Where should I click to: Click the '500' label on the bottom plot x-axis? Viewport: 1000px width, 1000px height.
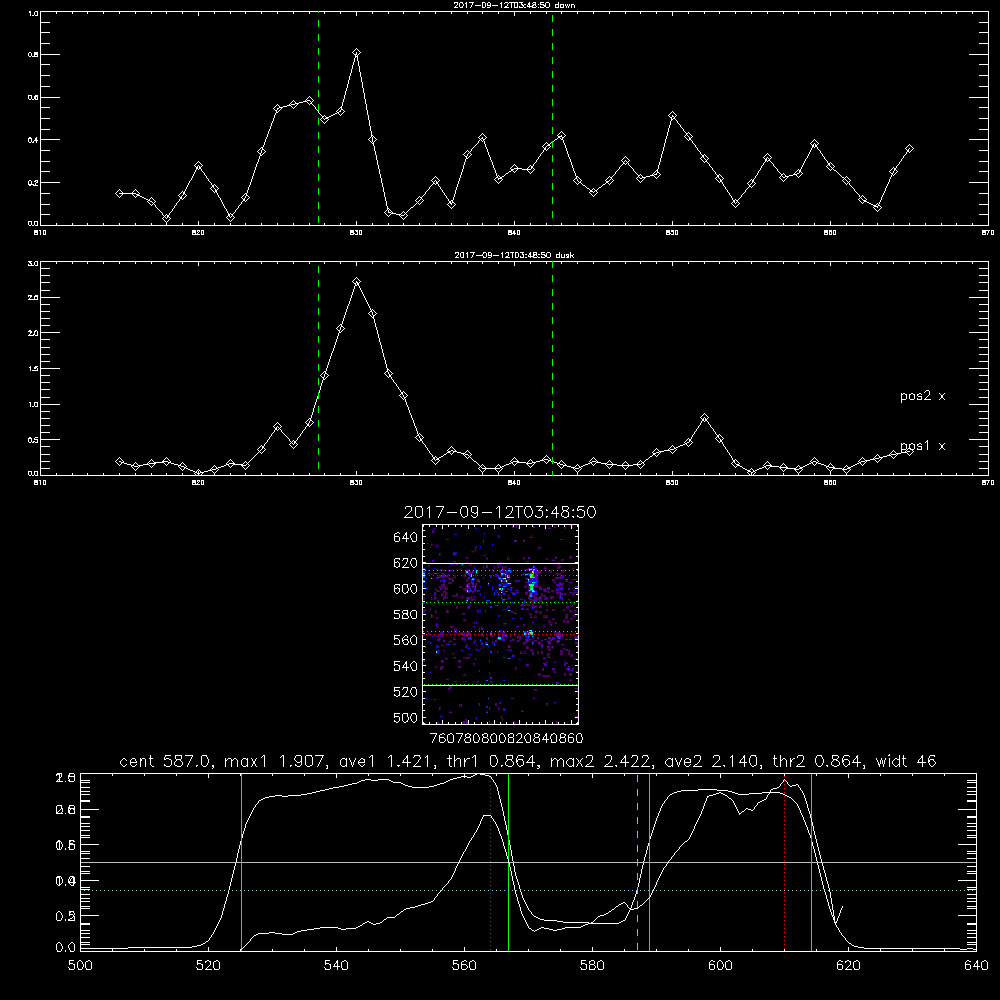[80, 966]
